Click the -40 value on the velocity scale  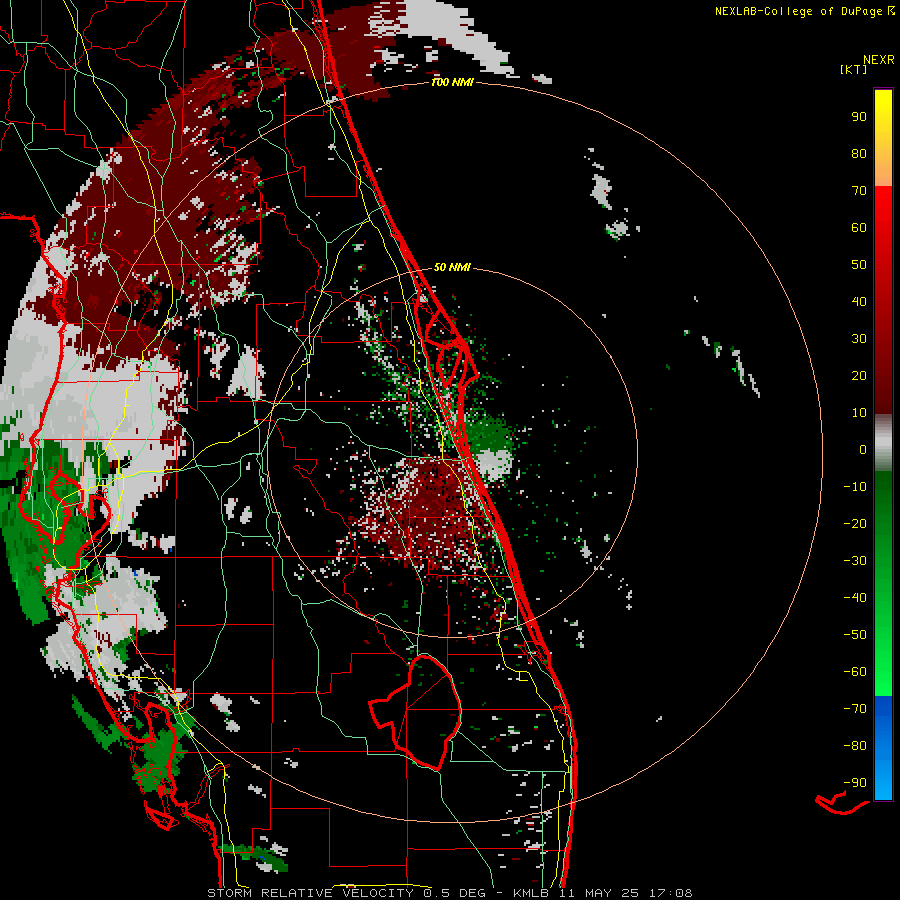tap(855, 598)
